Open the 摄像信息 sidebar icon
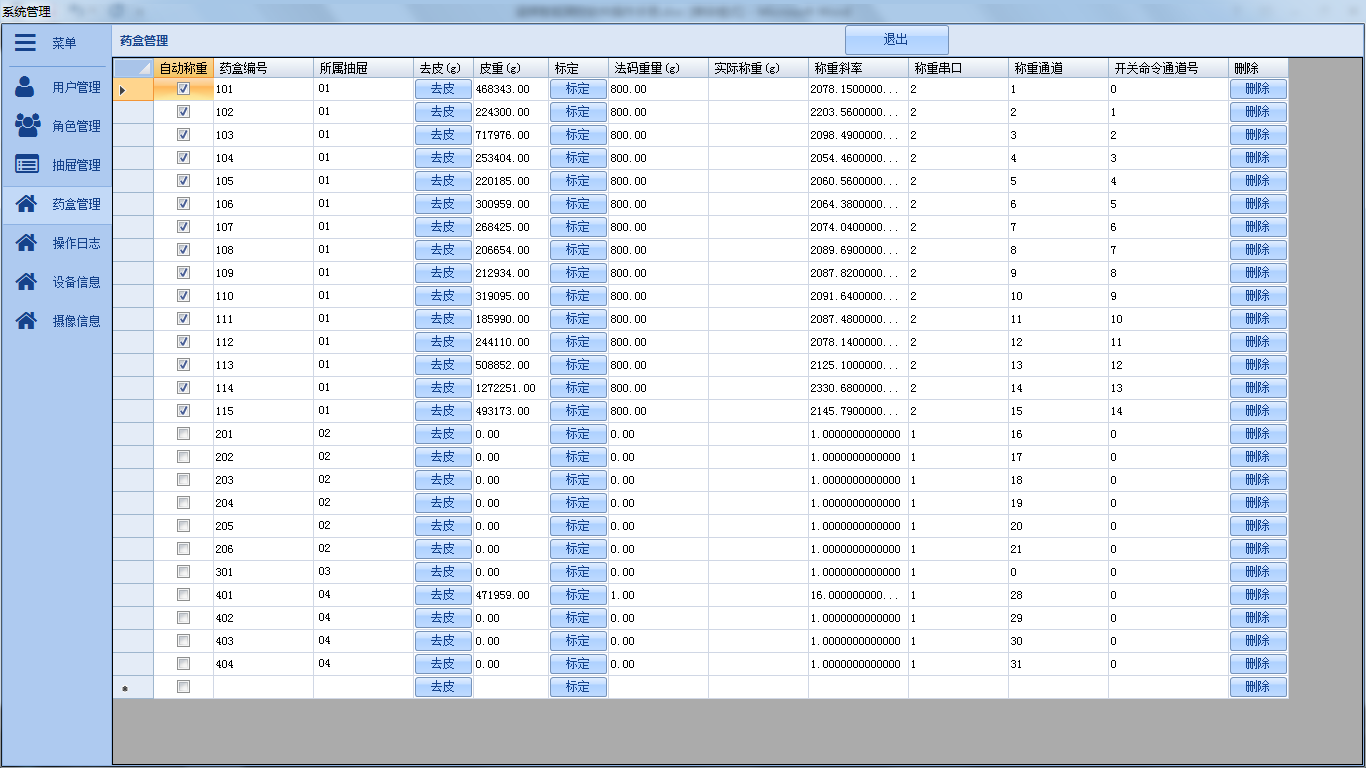 pyautogui.click(x=27, y=321)
